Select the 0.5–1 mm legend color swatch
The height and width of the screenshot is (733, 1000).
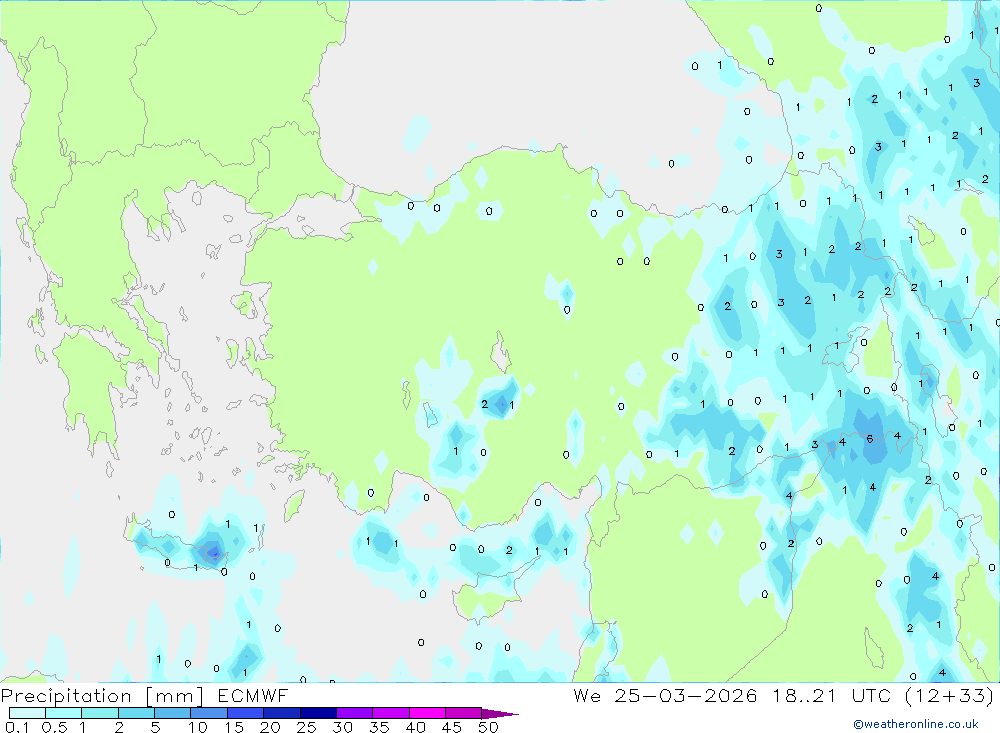64,713
